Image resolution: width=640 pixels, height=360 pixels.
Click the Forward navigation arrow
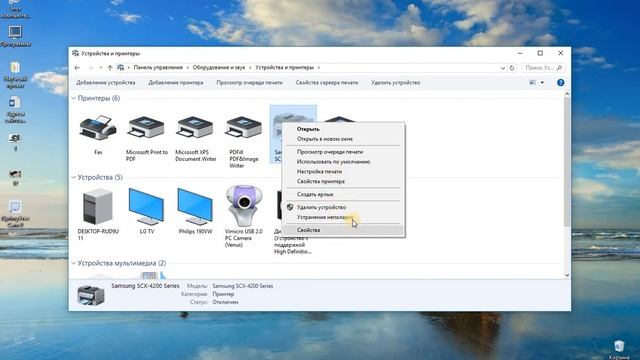pos(91,68)
